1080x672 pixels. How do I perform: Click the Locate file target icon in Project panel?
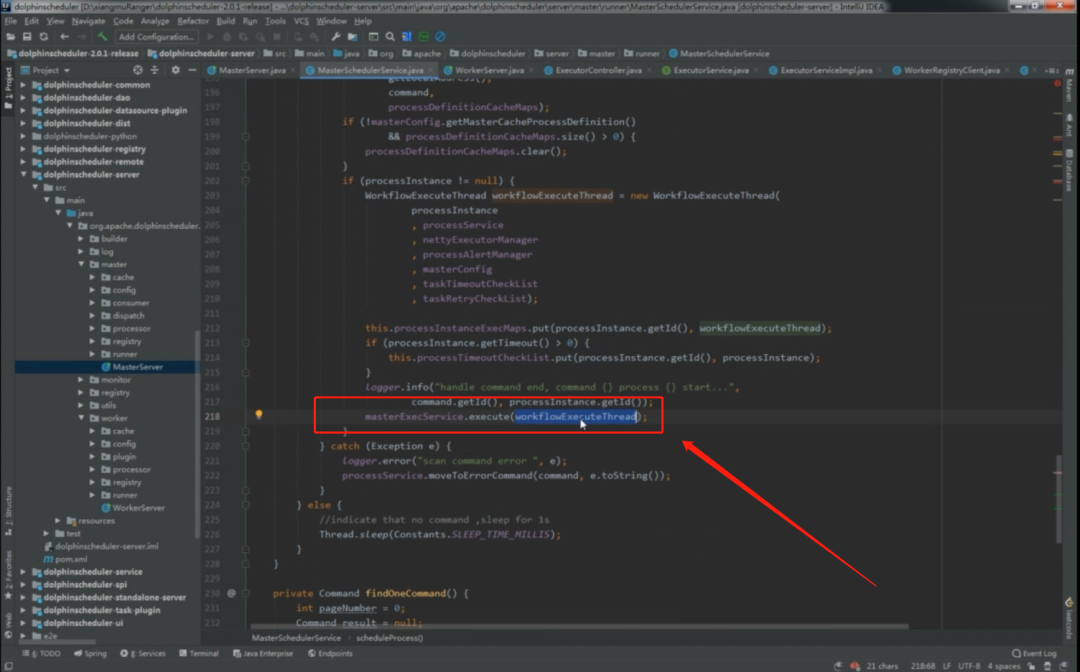138,70
